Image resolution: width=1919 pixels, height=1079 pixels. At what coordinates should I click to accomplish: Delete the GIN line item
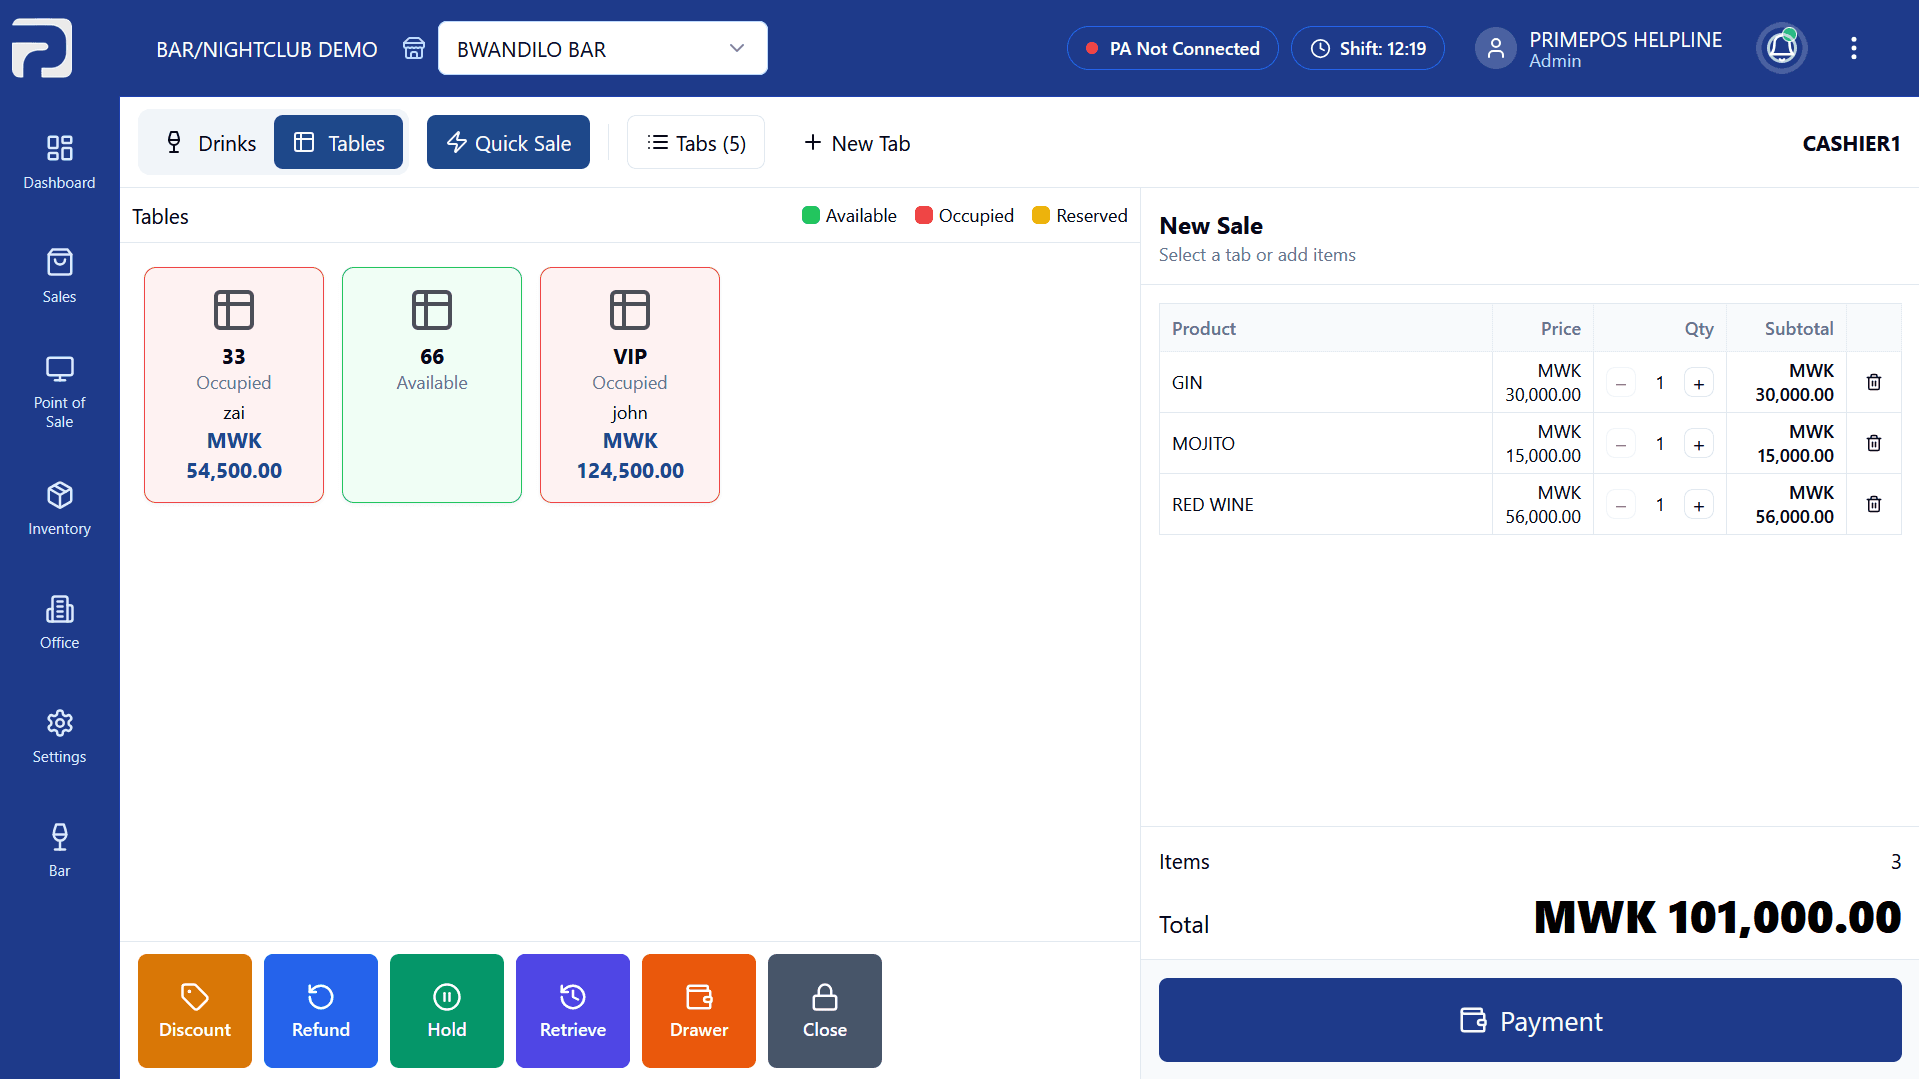pos(1873,382)
